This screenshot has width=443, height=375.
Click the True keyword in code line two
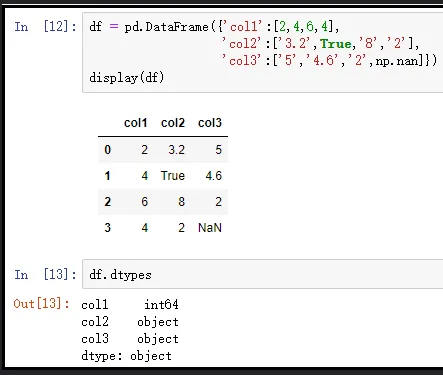tap(336, 44)
